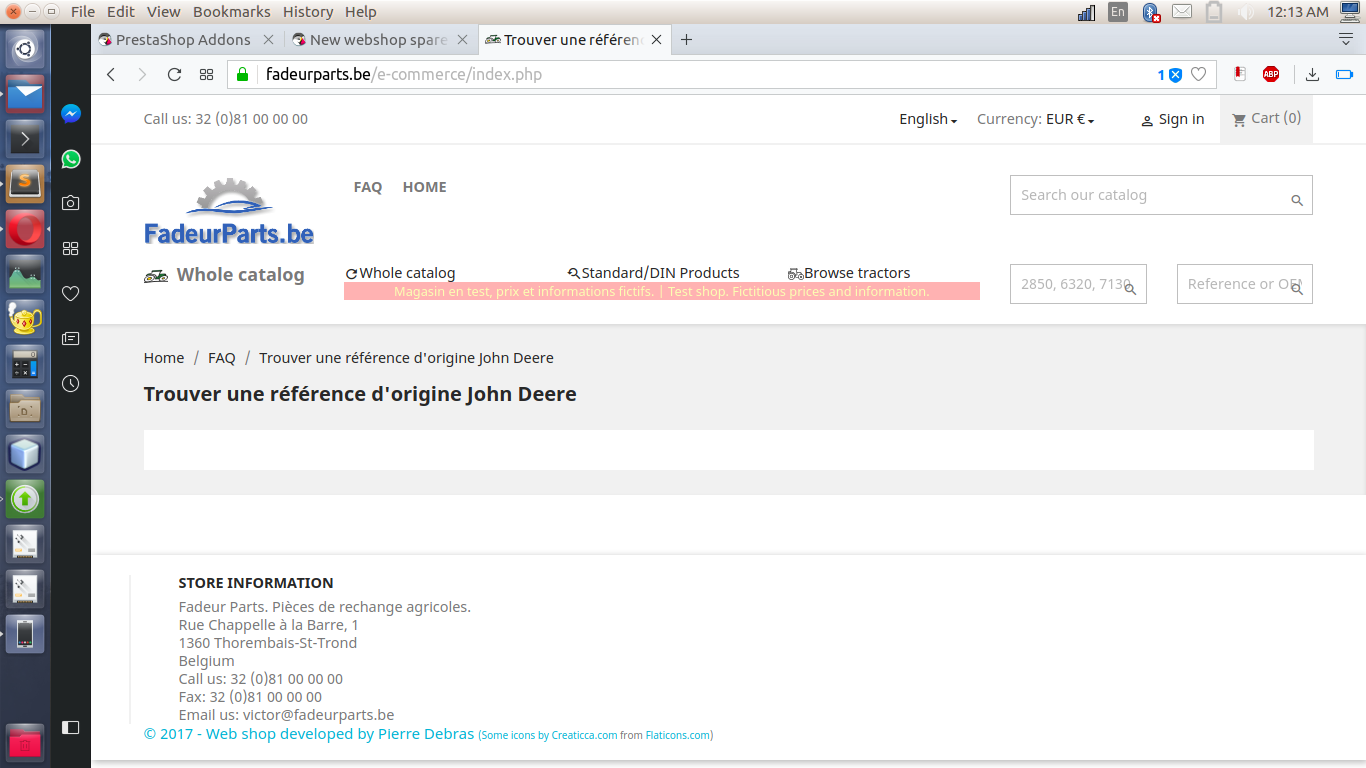Go to HOME in the navigation
The width and height of the screenshot is (1366, 768).
click(425, 187)
